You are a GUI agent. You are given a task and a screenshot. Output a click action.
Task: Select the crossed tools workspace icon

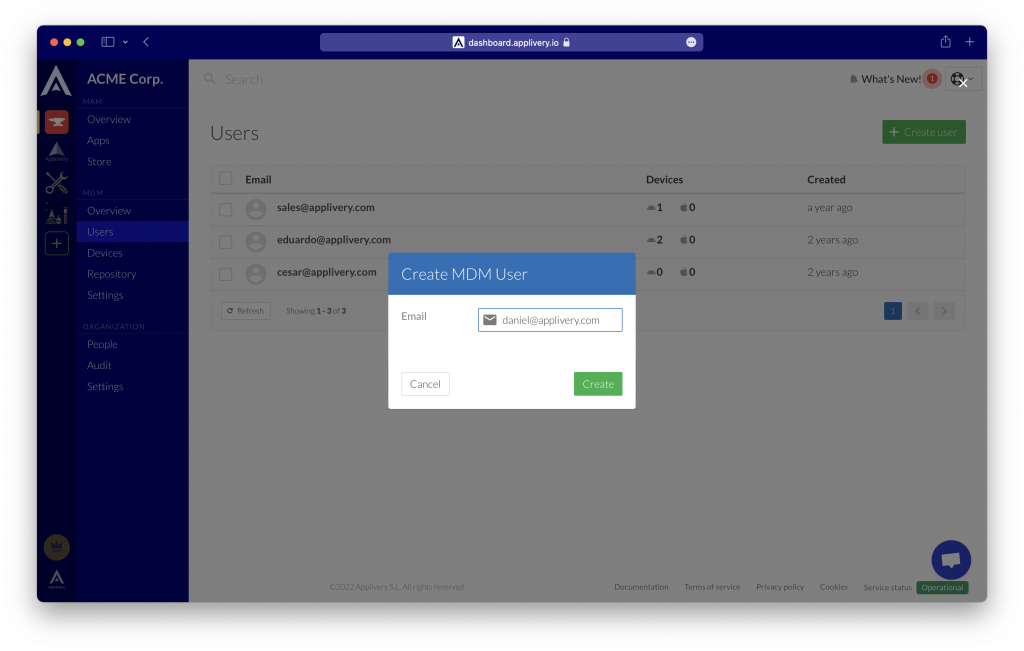pos(57,183)
